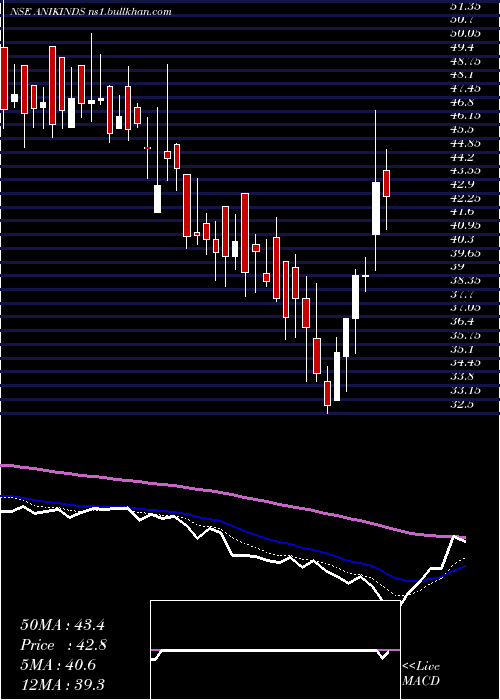The width and height of the screenshot is (500, 700).
Task: Select the 37.7 price axis label
Action: click(x=462, y=294)
